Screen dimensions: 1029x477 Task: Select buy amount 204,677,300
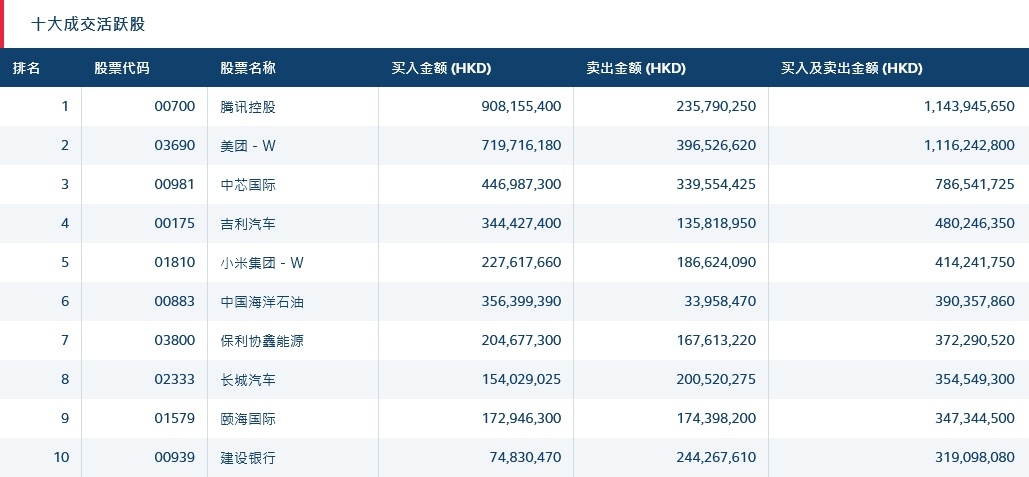[521, 341]
